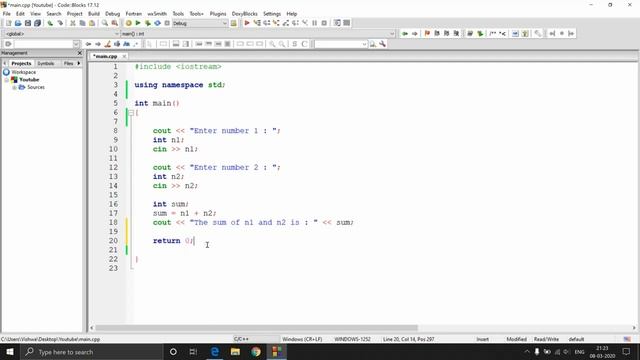Click the taskbar search box
The width and height of the screenshot is (640, 360).
click(92, 352)
